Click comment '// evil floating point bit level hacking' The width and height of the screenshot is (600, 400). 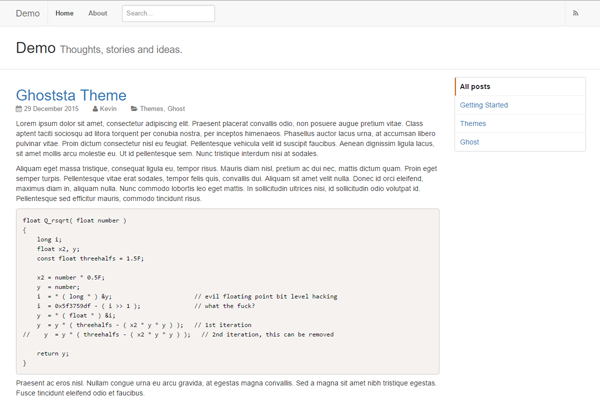tap(266, 296)
